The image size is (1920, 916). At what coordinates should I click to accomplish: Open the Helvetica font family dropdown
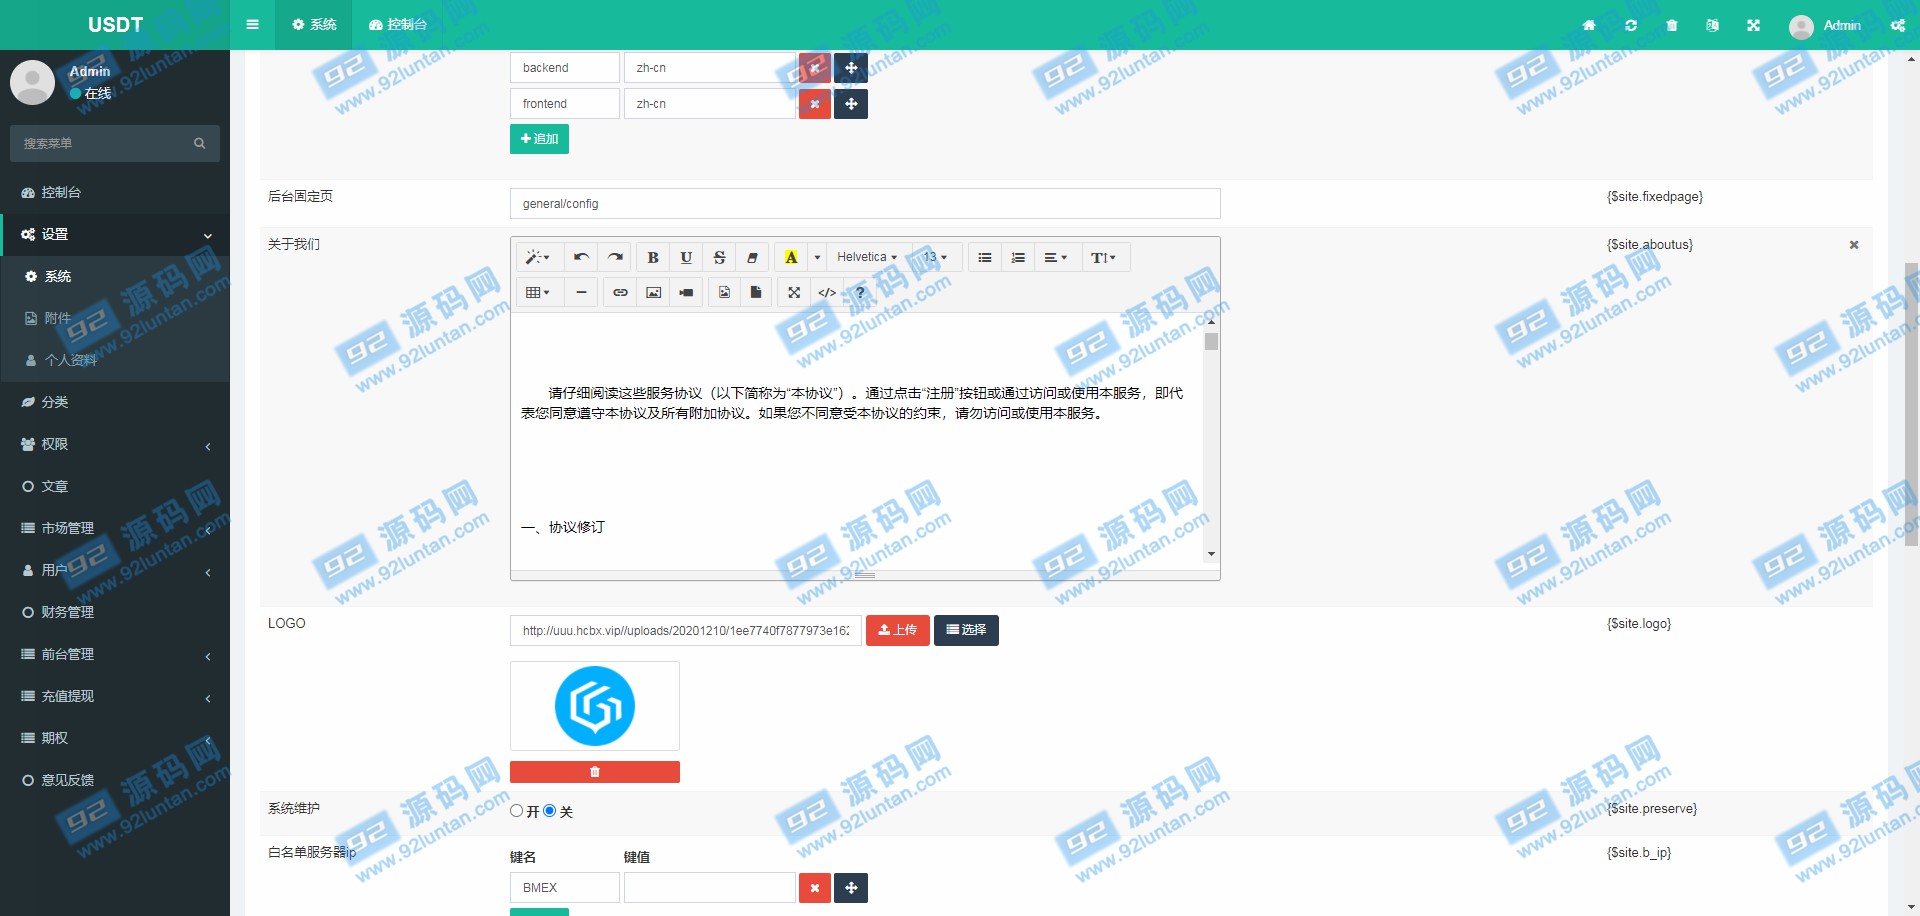click(866, 258)
